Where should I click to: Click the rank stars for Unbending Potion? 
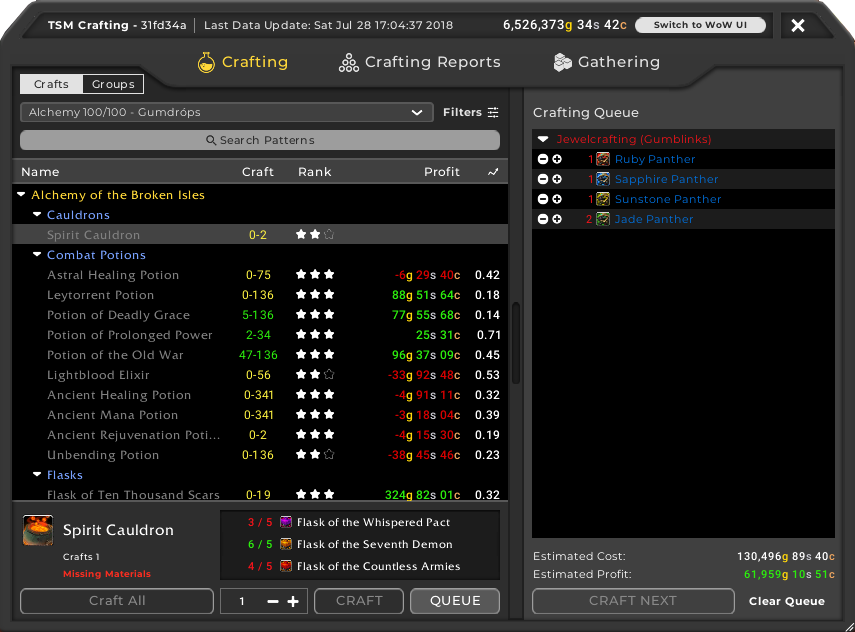pos(315,455)
